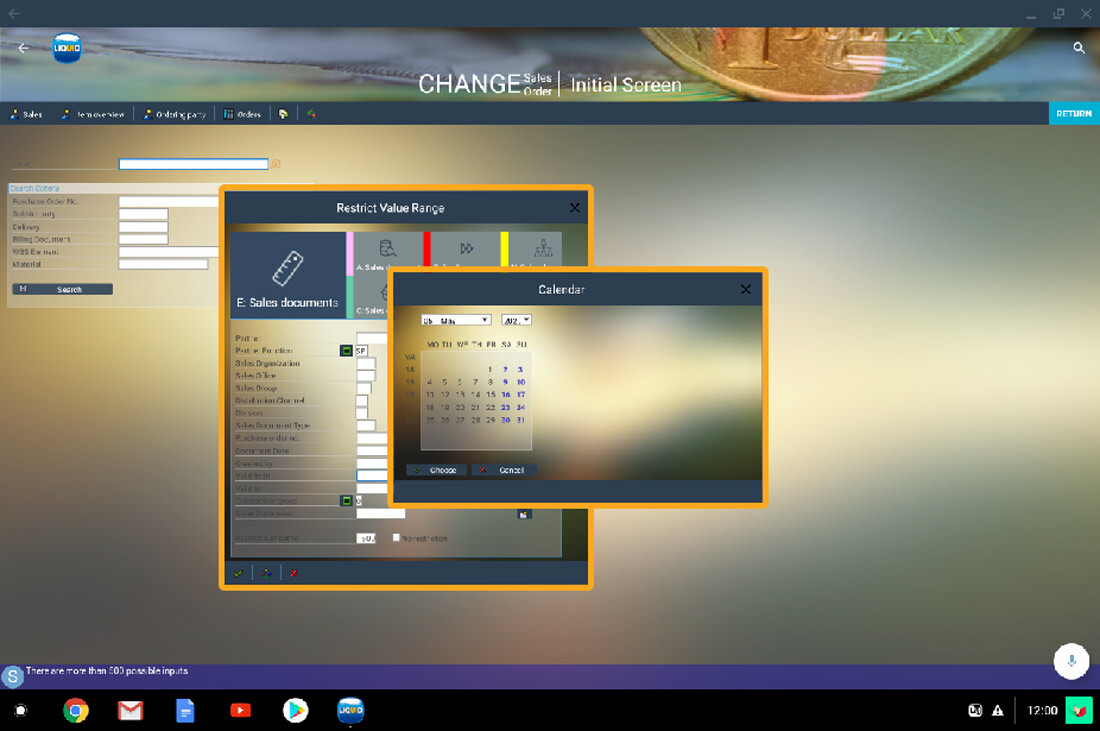This screenshot has height=731, width=1100.
Task: Click the red X cancel icon in dialog footer
Action: click(x=293, y=573)
